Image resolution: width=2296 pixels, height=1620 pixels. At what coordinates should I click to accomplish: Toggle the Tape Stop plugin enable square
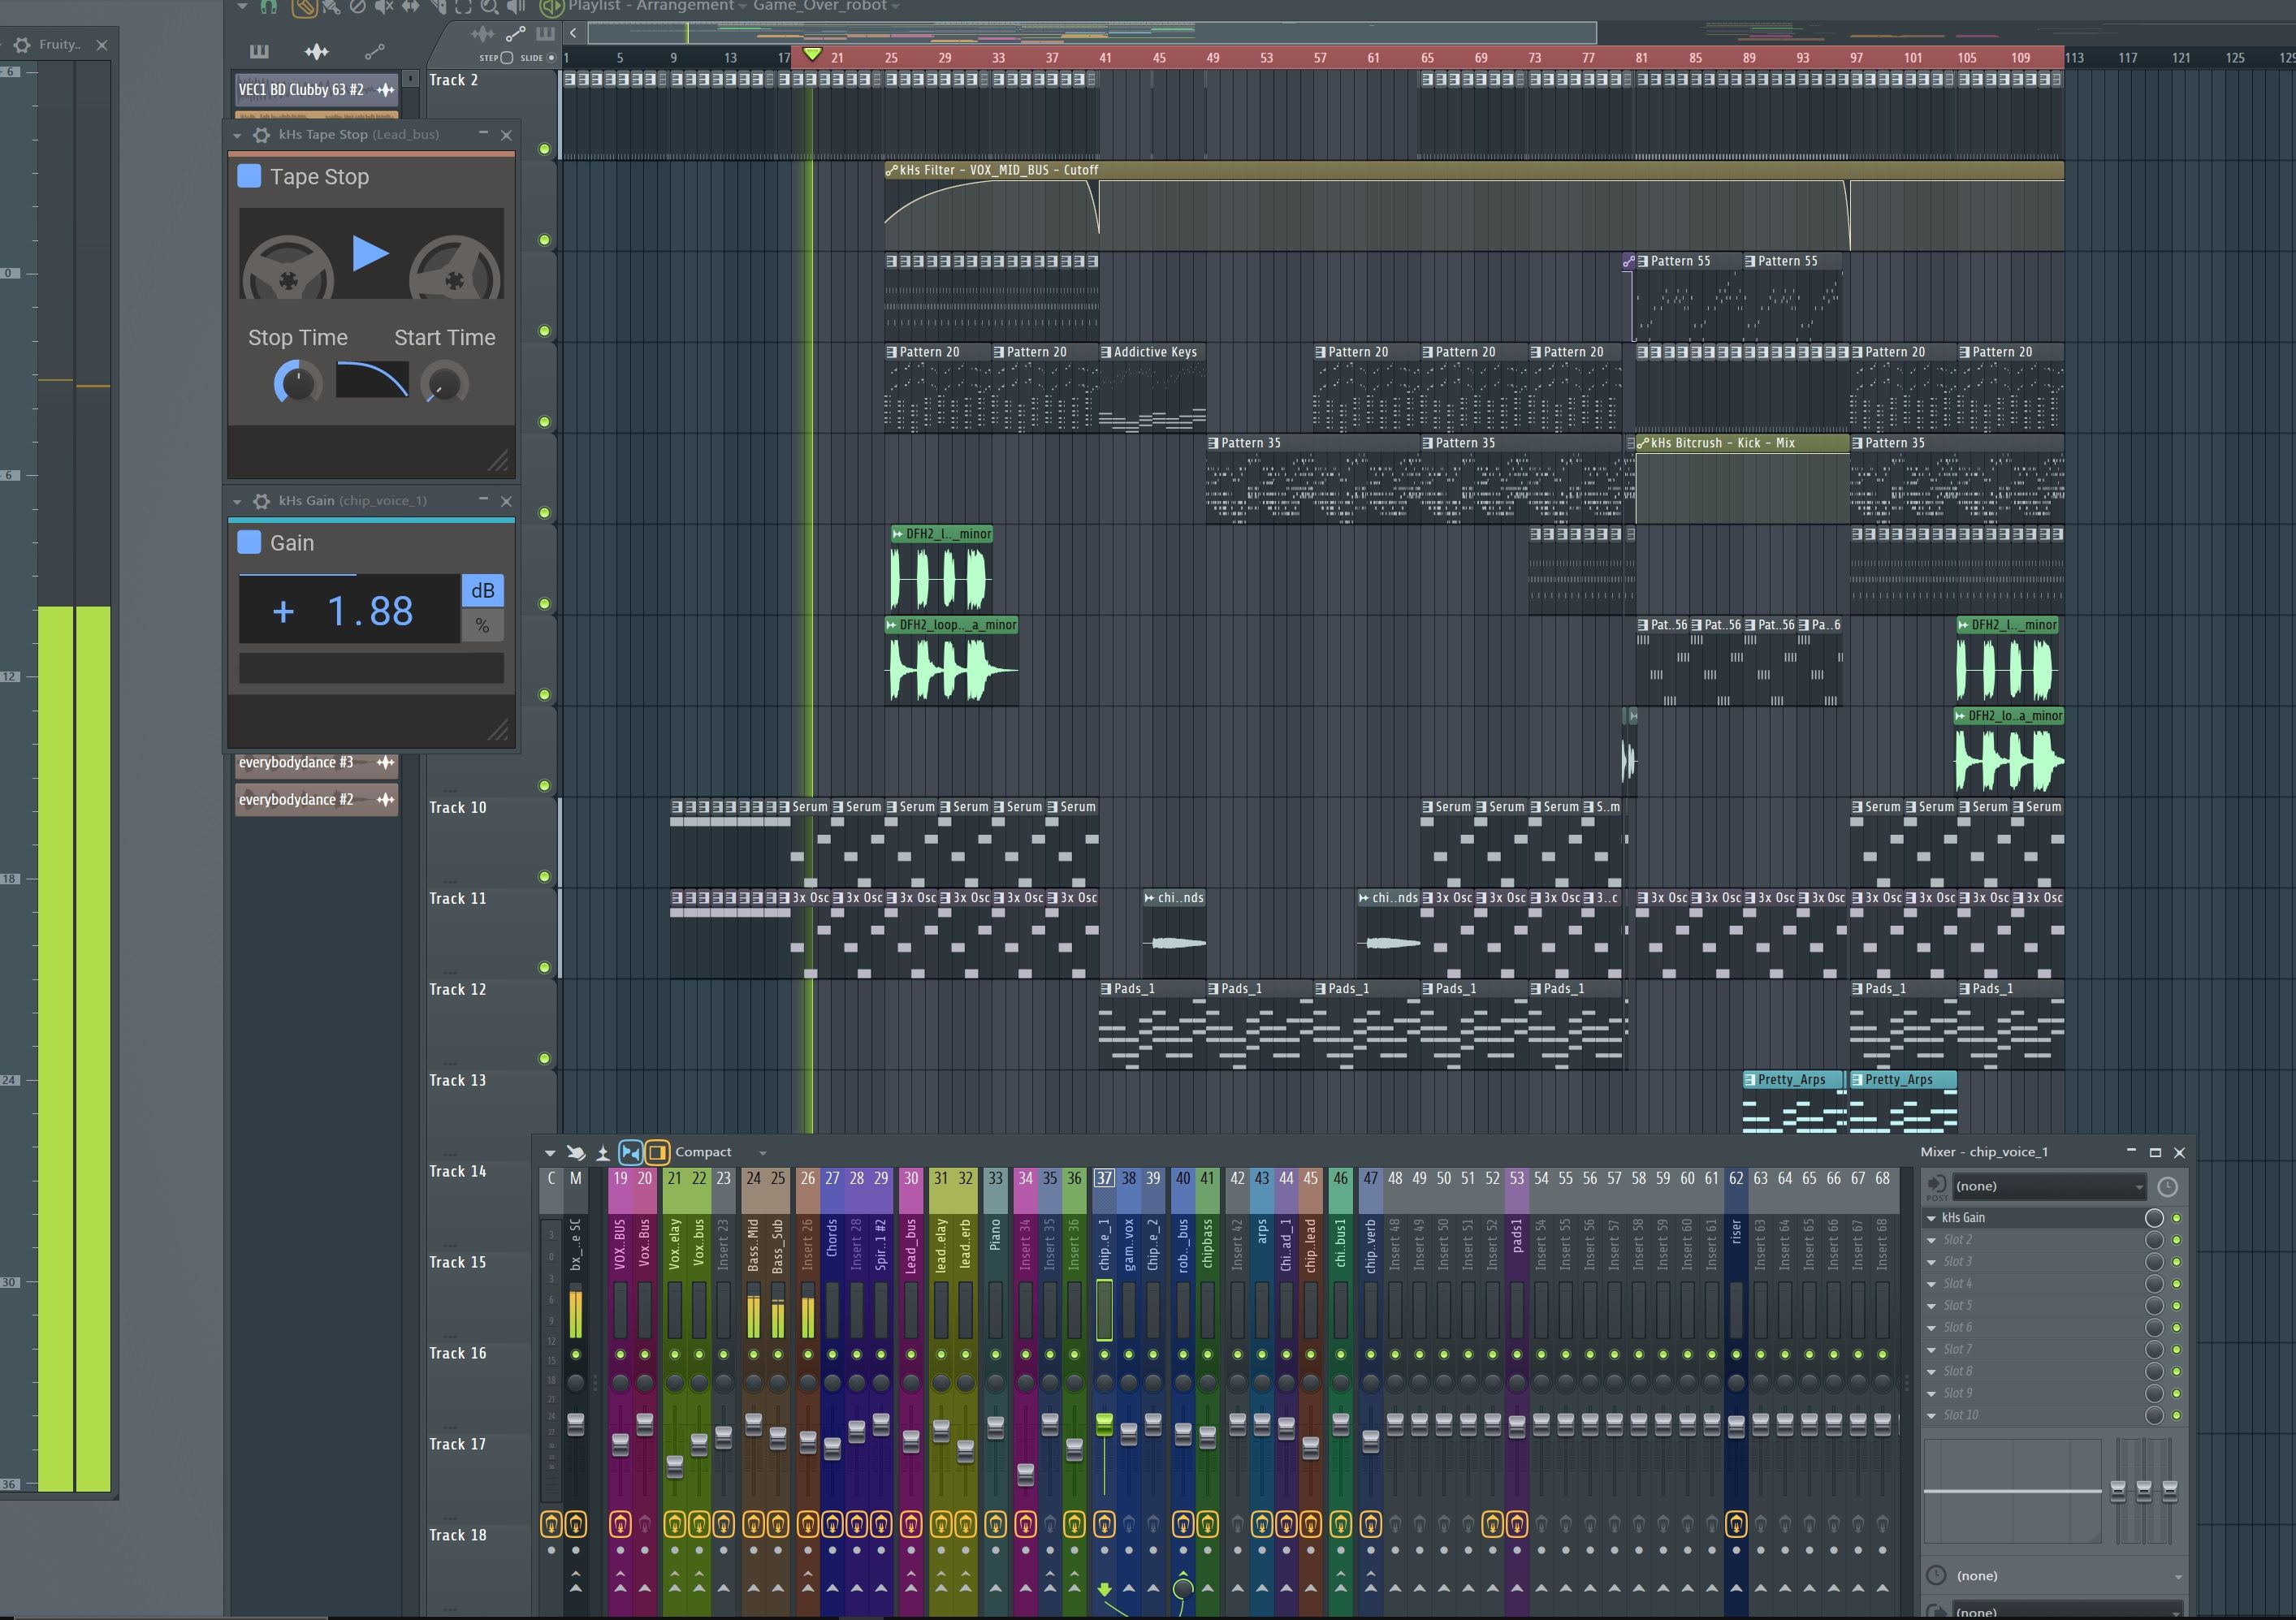[x=249, y=176]
